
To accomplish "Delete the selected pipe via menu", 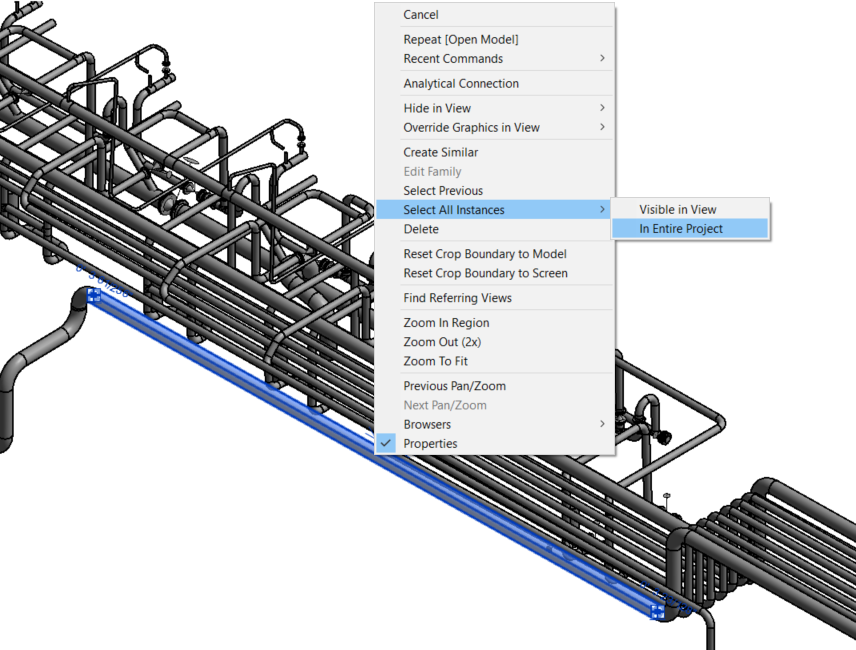I will pyautogui.click(x=421, y=229).
